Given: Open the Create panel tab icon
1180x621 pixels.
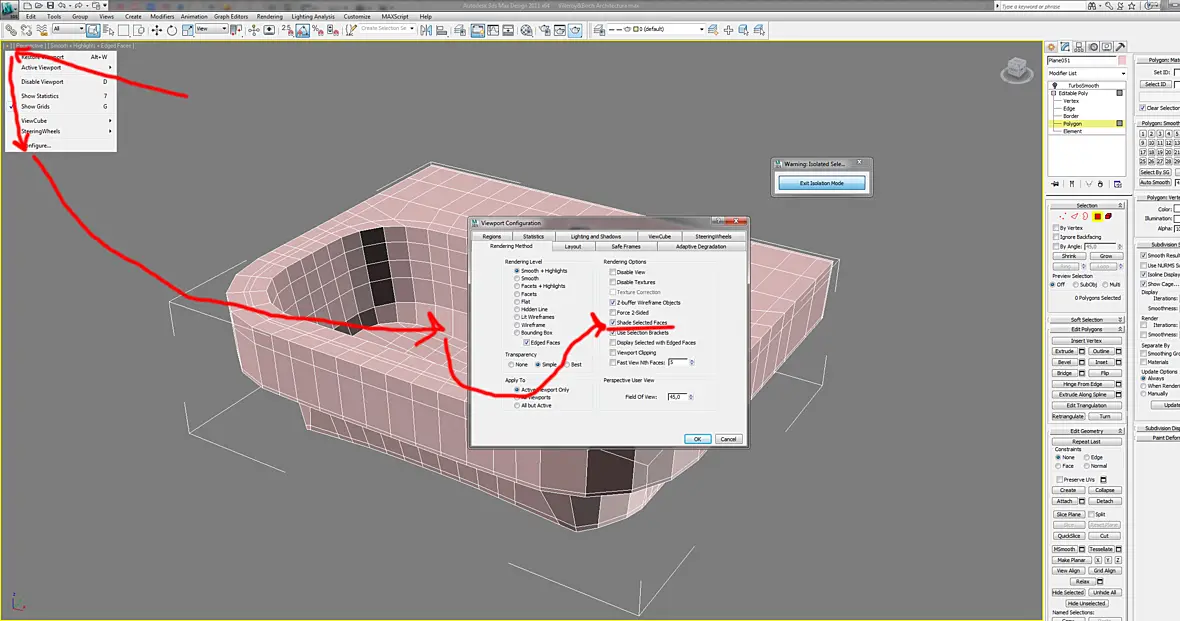Looking at the screenshot, I should pos(1051,47).
